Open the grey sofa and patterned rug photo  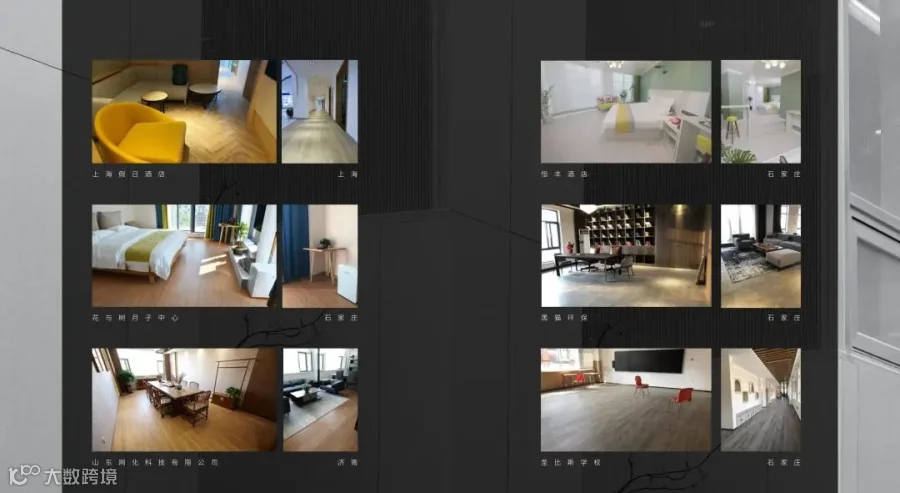(761, 255)
